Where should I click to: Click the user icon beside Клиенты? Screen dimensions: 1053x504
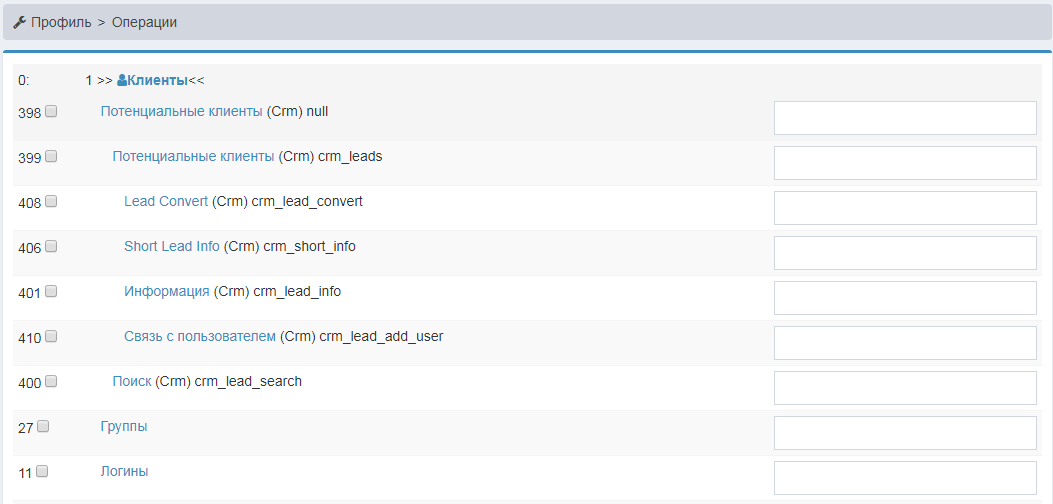pyautogui.click(x=122, y=80)
